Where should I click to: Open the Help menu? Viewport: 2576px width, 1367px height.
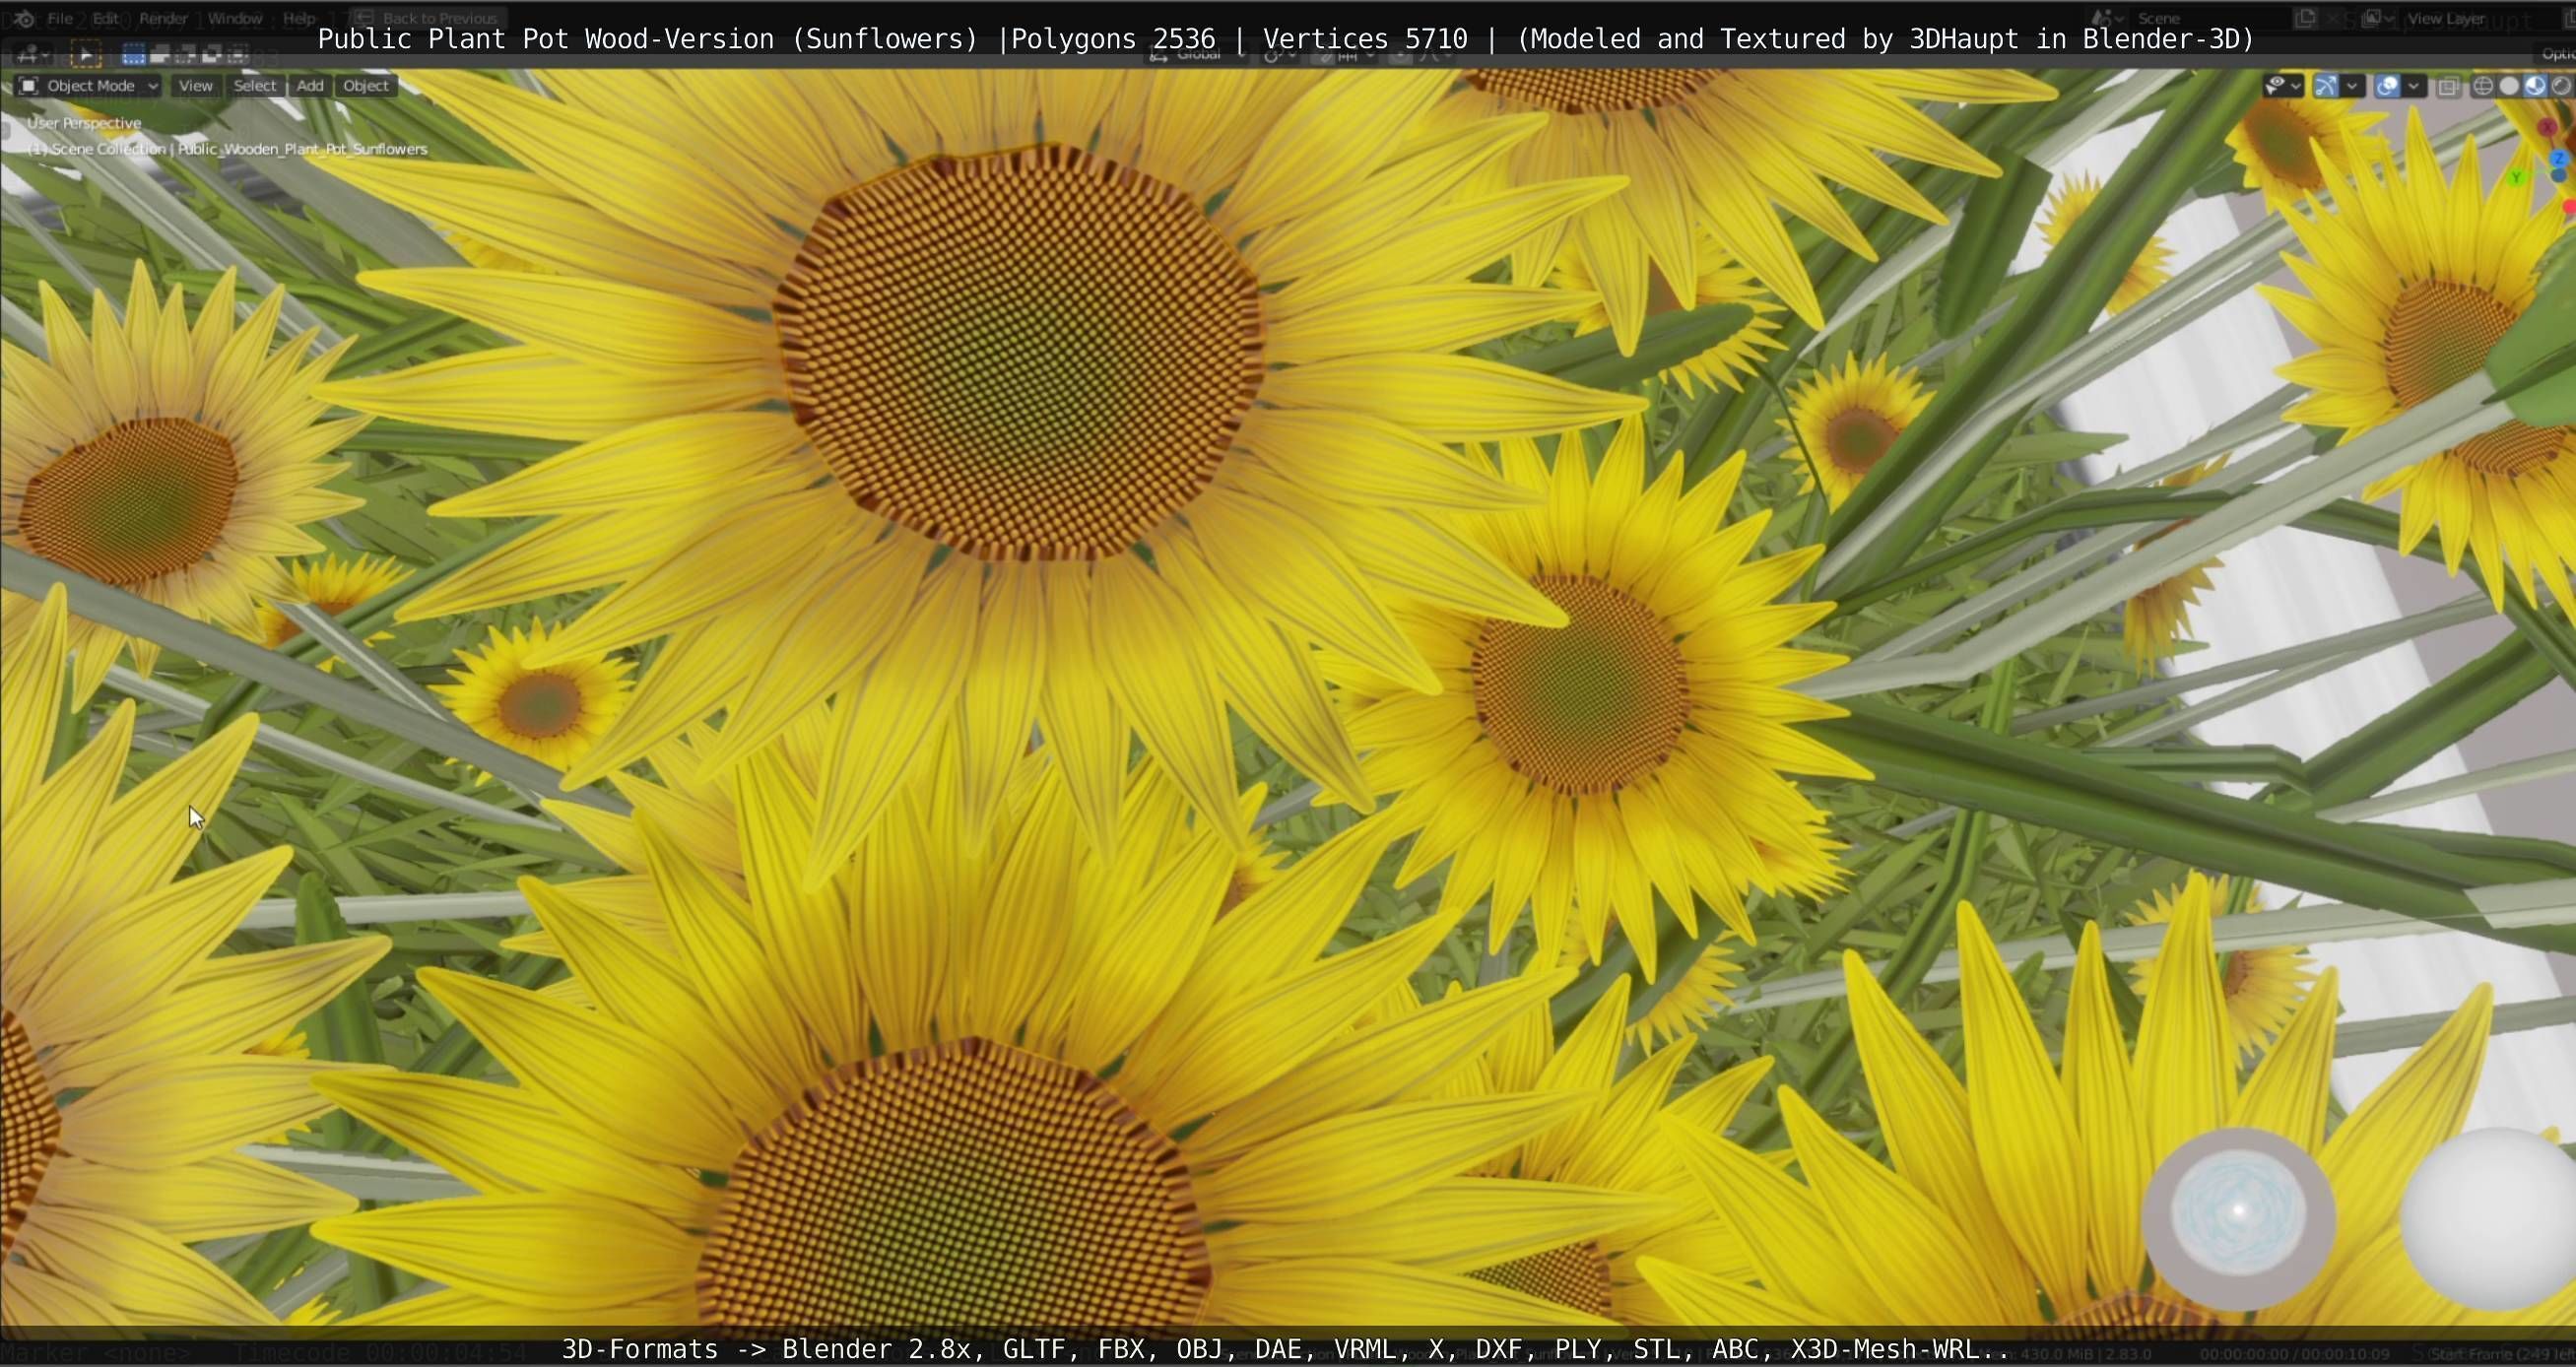point(299,18)
